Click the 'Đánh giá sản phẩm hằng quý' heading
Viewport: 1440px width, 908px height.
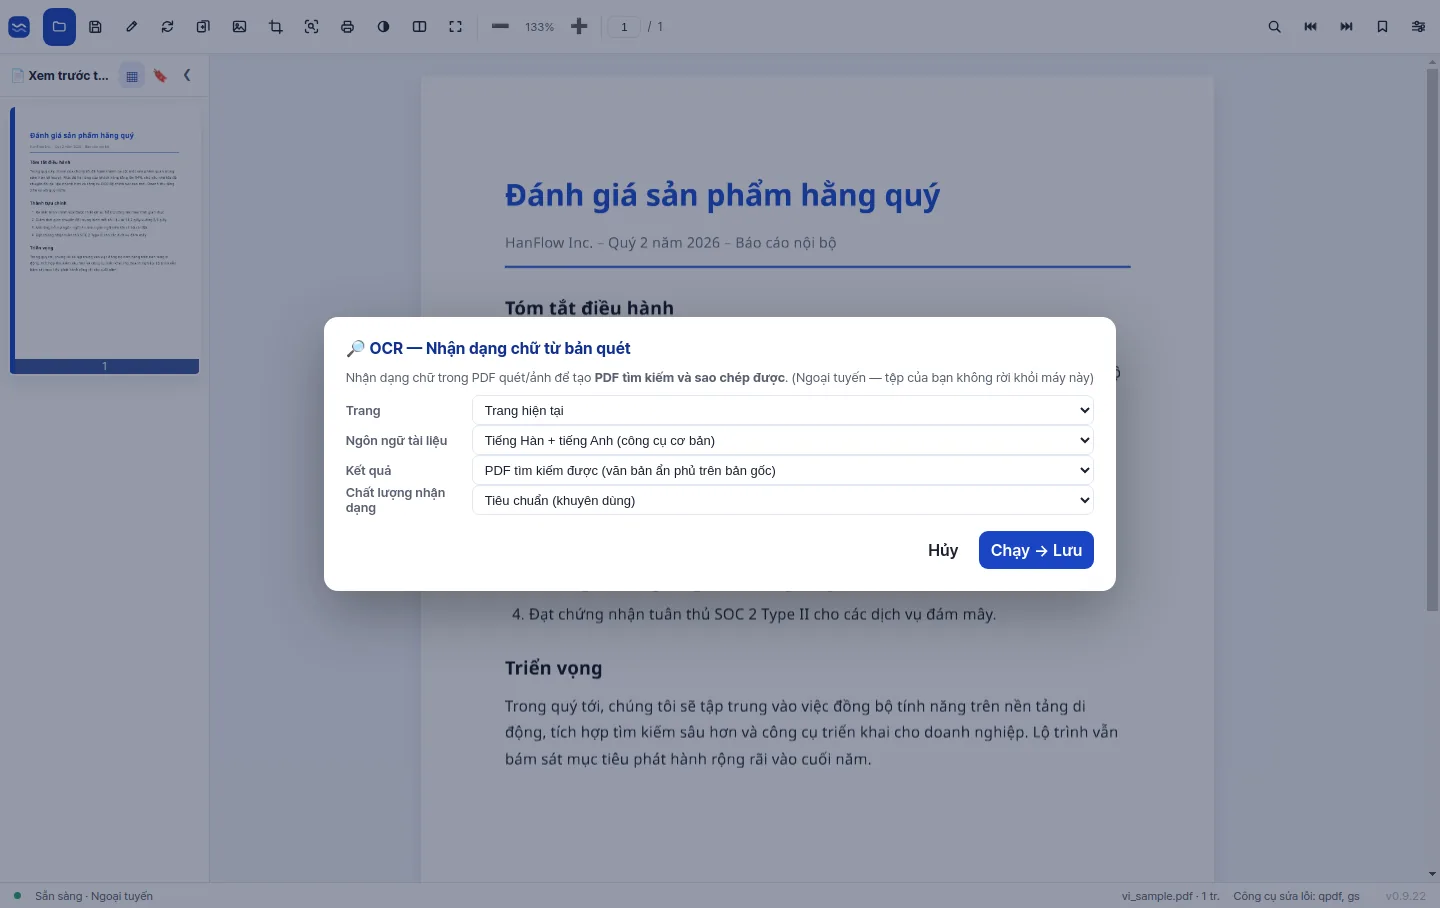(x=722, y=195)
